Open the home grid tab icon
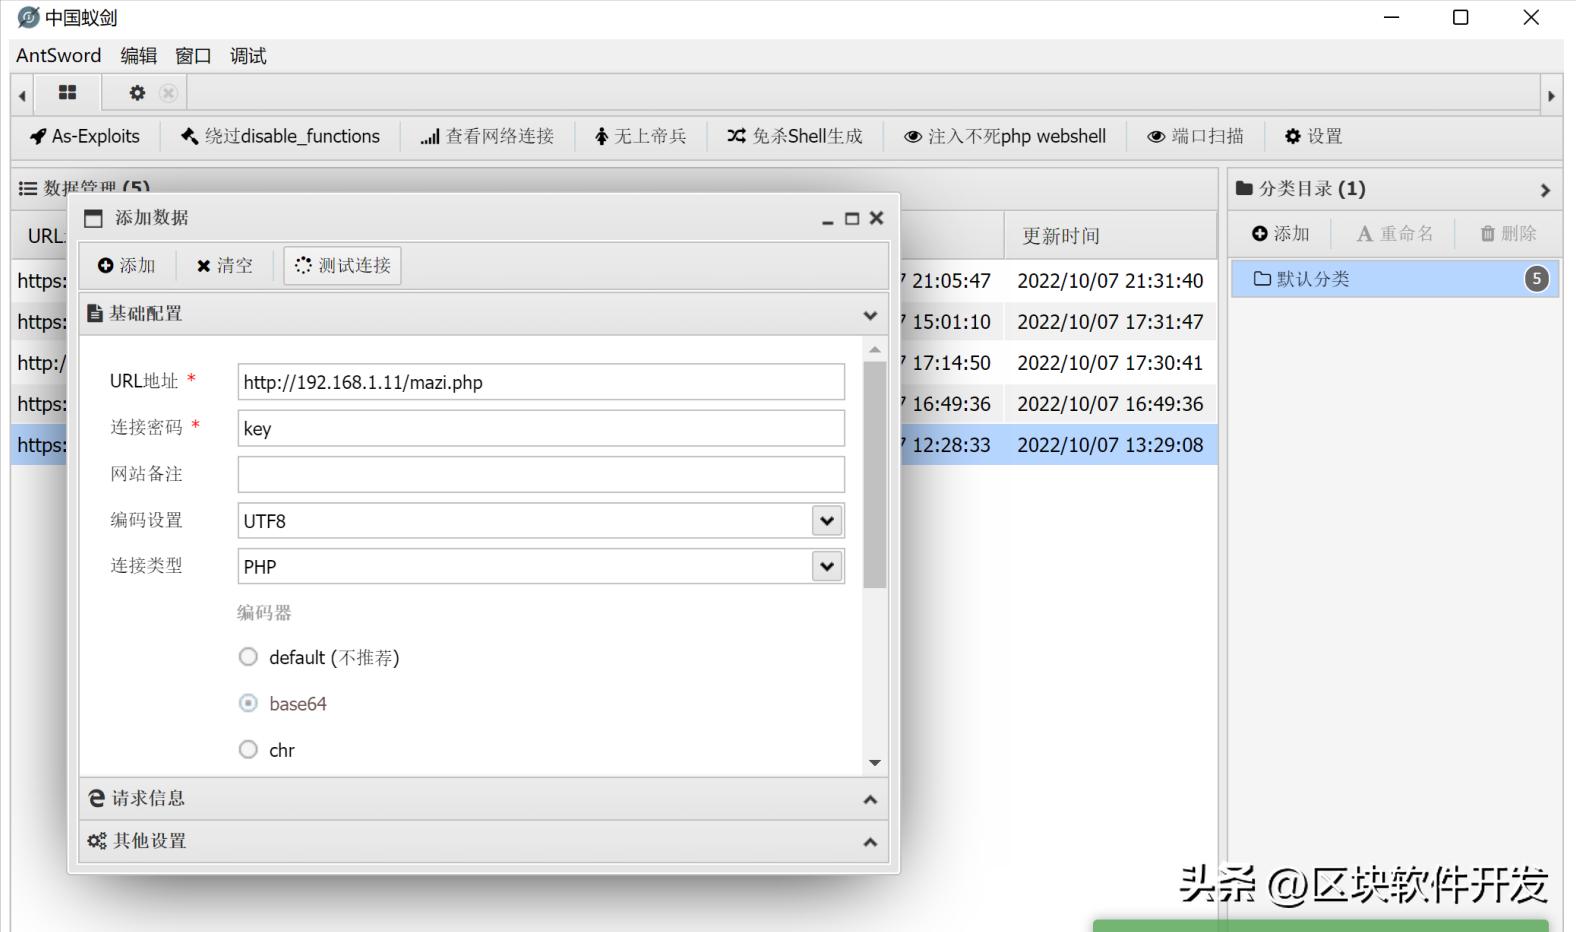Screen dimensions: 1576x932 tap(67, 93)
